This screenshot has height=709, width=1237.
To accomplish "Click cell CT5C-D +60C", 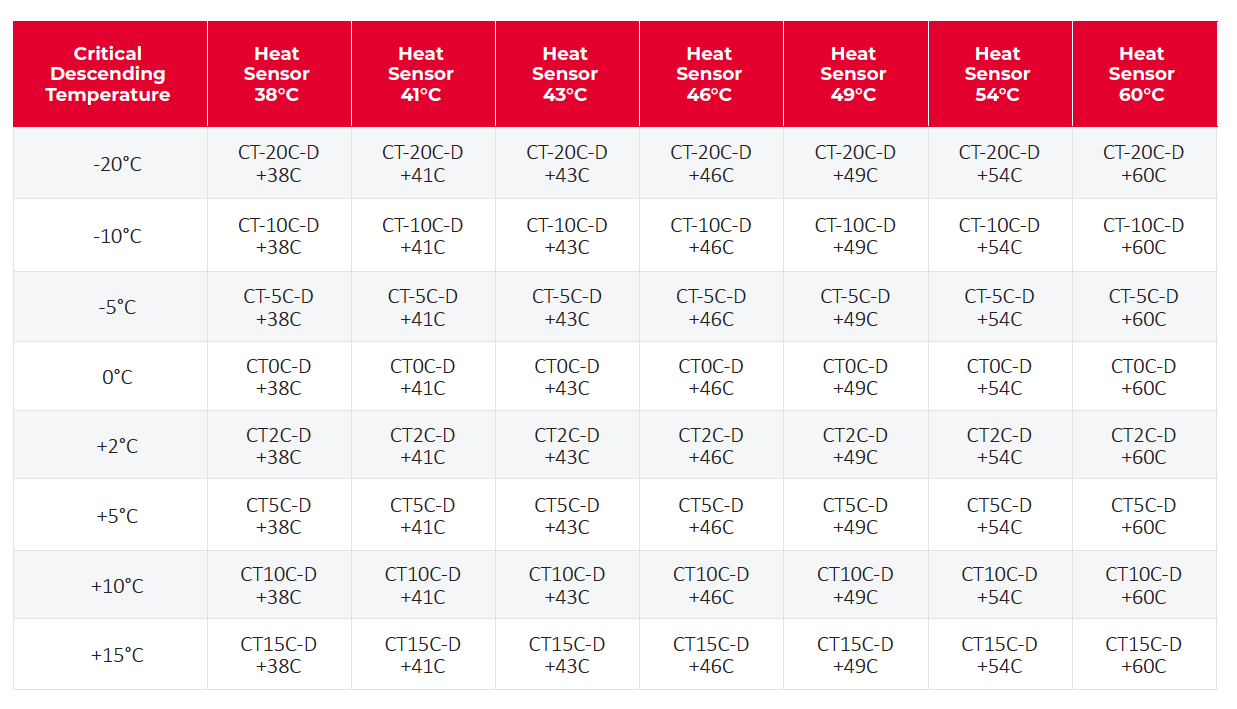I will tap(1144, 516).
